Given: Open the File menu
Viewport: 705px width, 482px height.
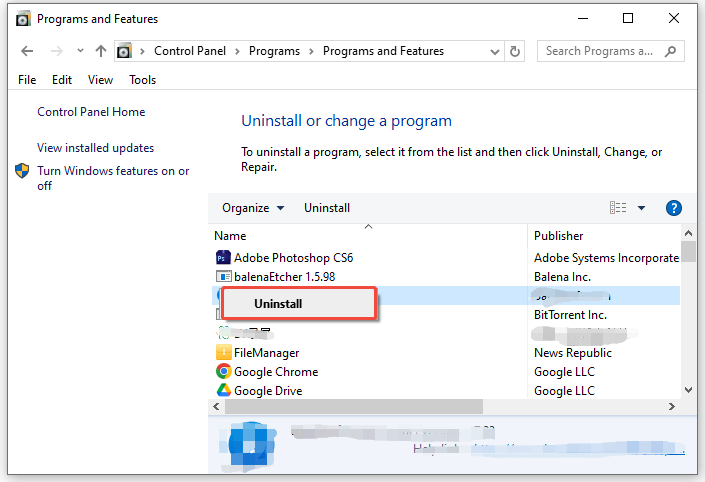Looking at the screenshot, I should pos(27,80).
